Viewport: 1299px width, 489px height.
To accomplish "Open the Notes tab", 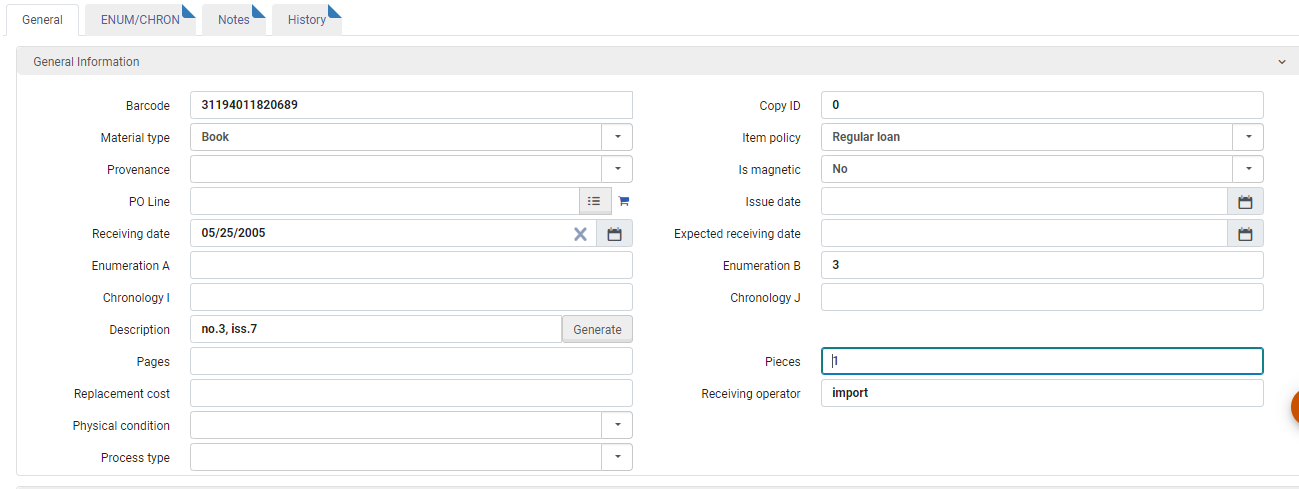I will click(x=234, y=20).
